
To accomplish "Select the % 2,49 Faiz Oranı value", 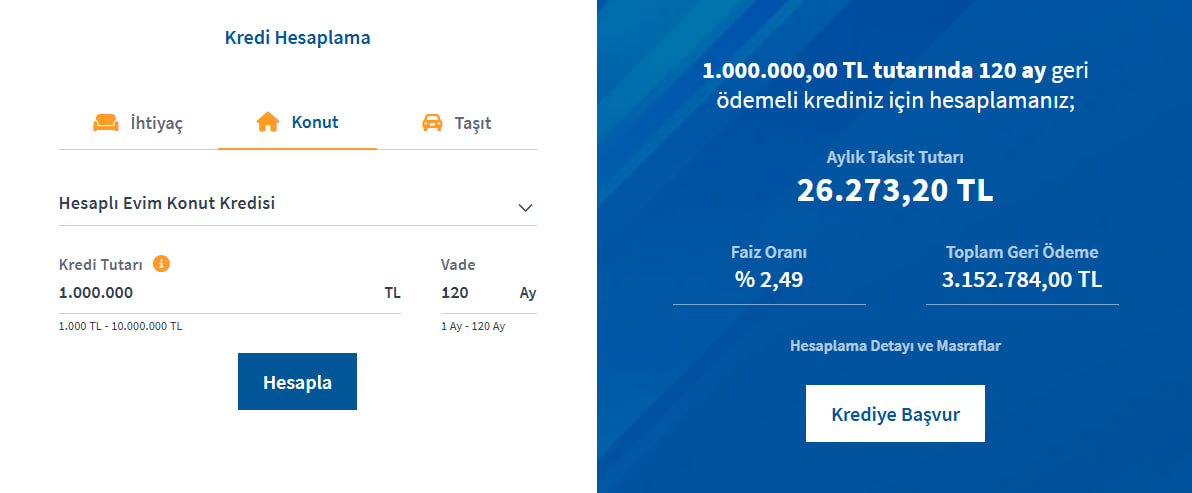I will (769, 280).
